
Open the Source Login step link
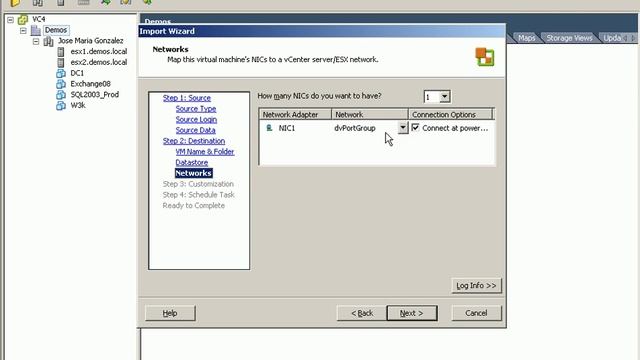pos(196,120)
